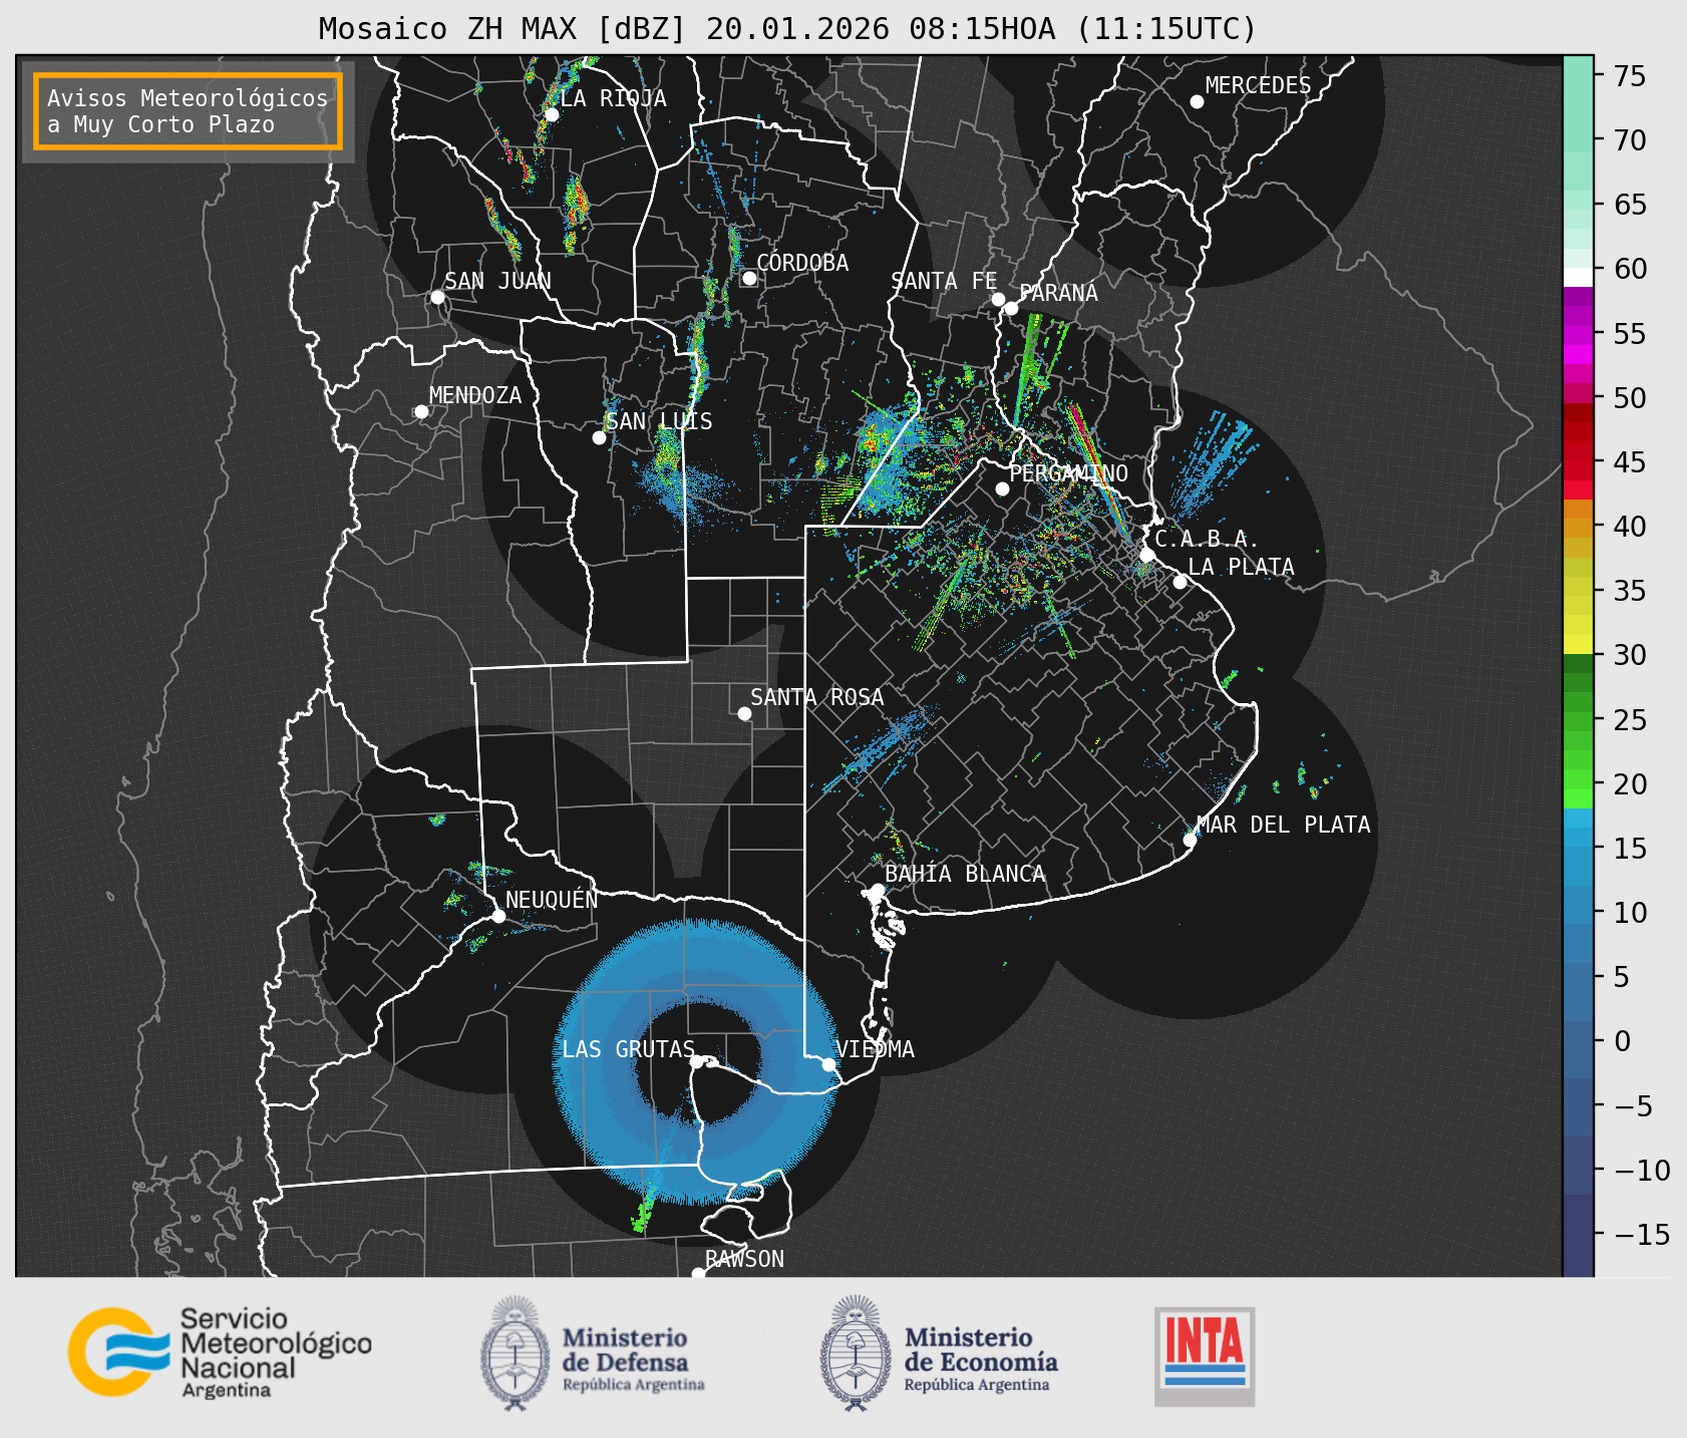
Task: Select the Mar del Plata marker dot
Action: click(1189, 840)
